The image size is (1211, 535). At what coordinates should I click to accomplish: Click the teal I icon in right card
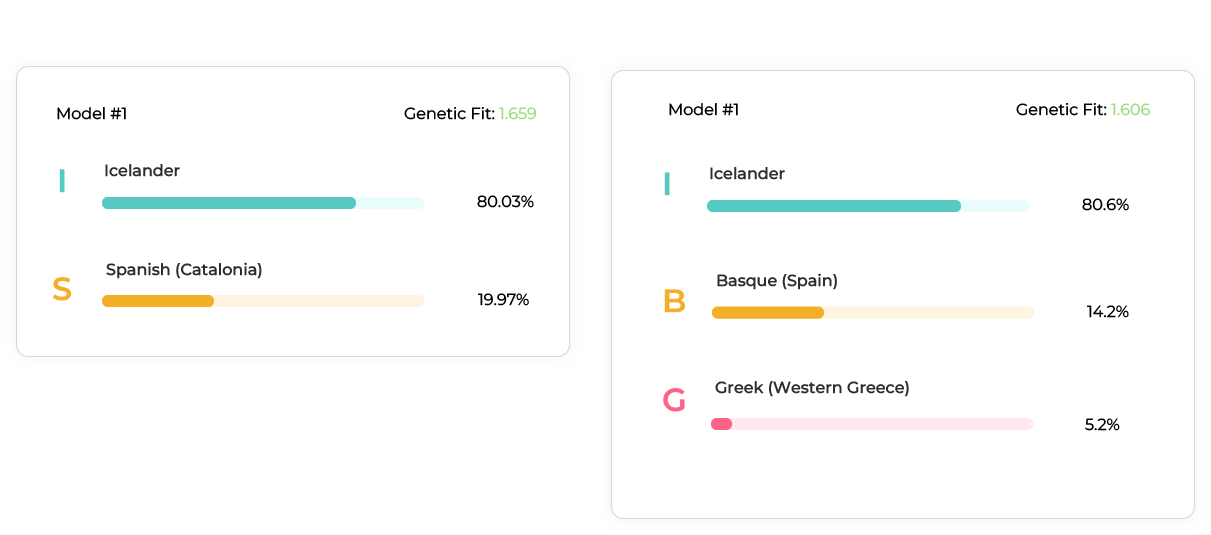coord(667,184)
